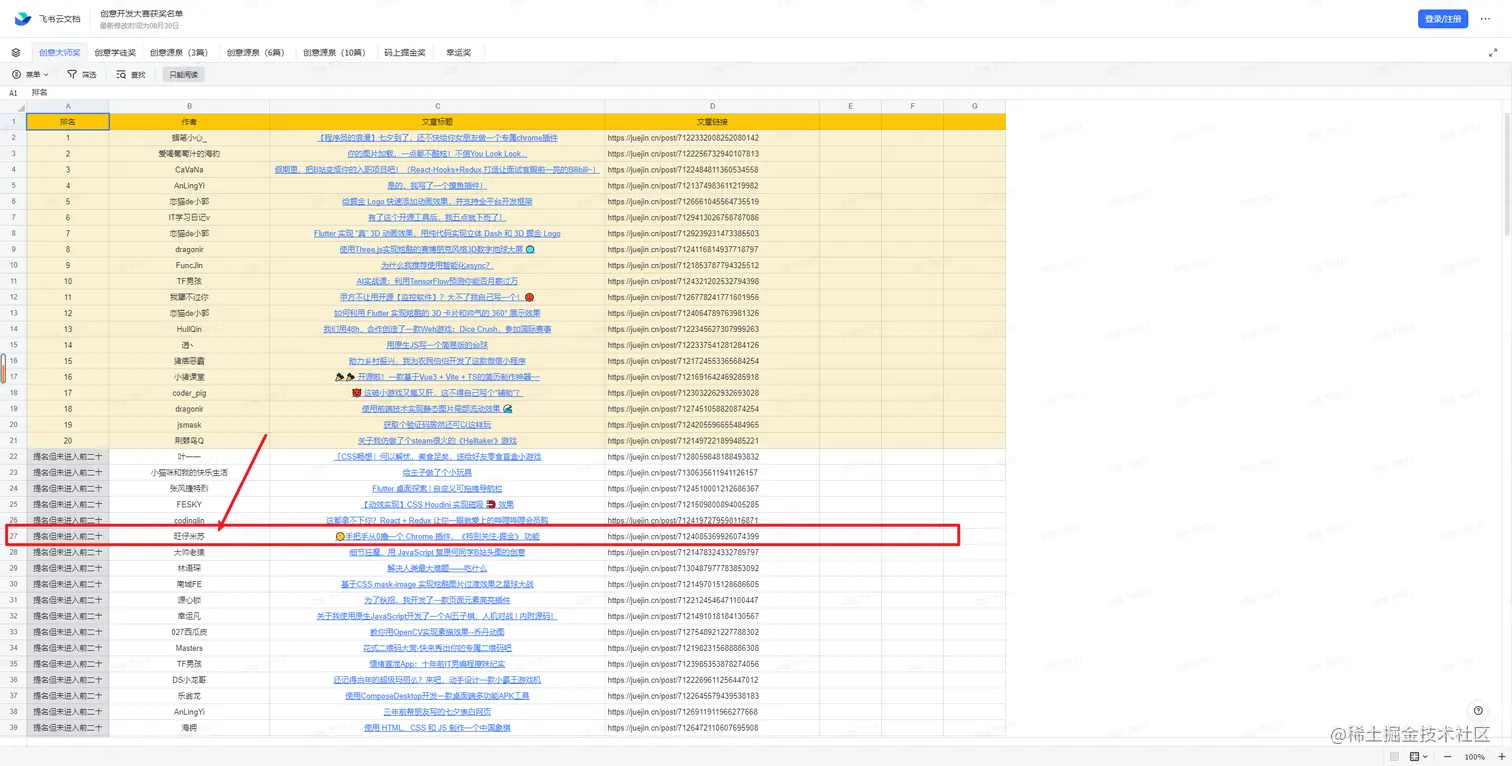Click the 100% zoom level

(1475, 757)
